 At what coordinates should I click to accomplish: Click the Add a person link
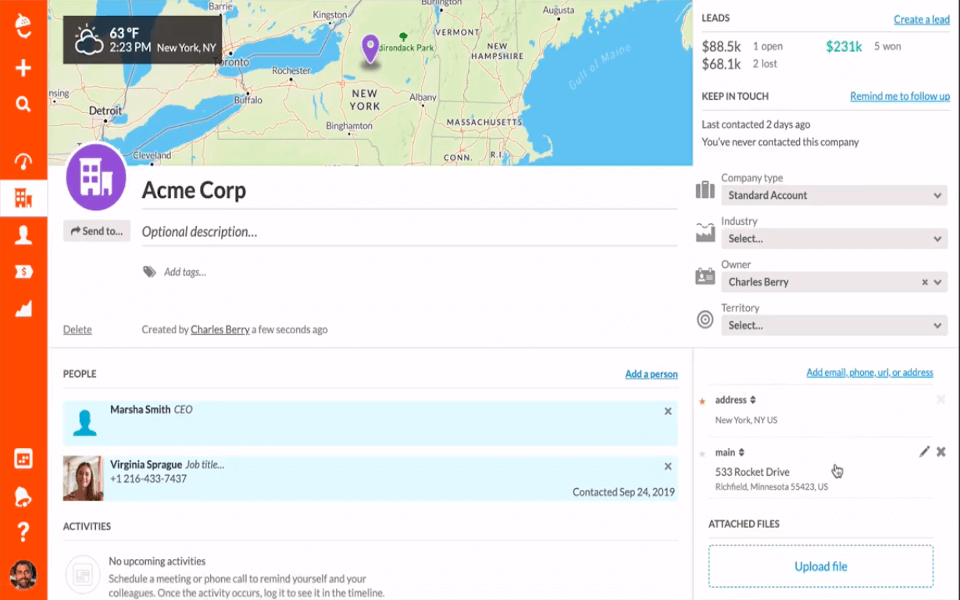(651, 374)
